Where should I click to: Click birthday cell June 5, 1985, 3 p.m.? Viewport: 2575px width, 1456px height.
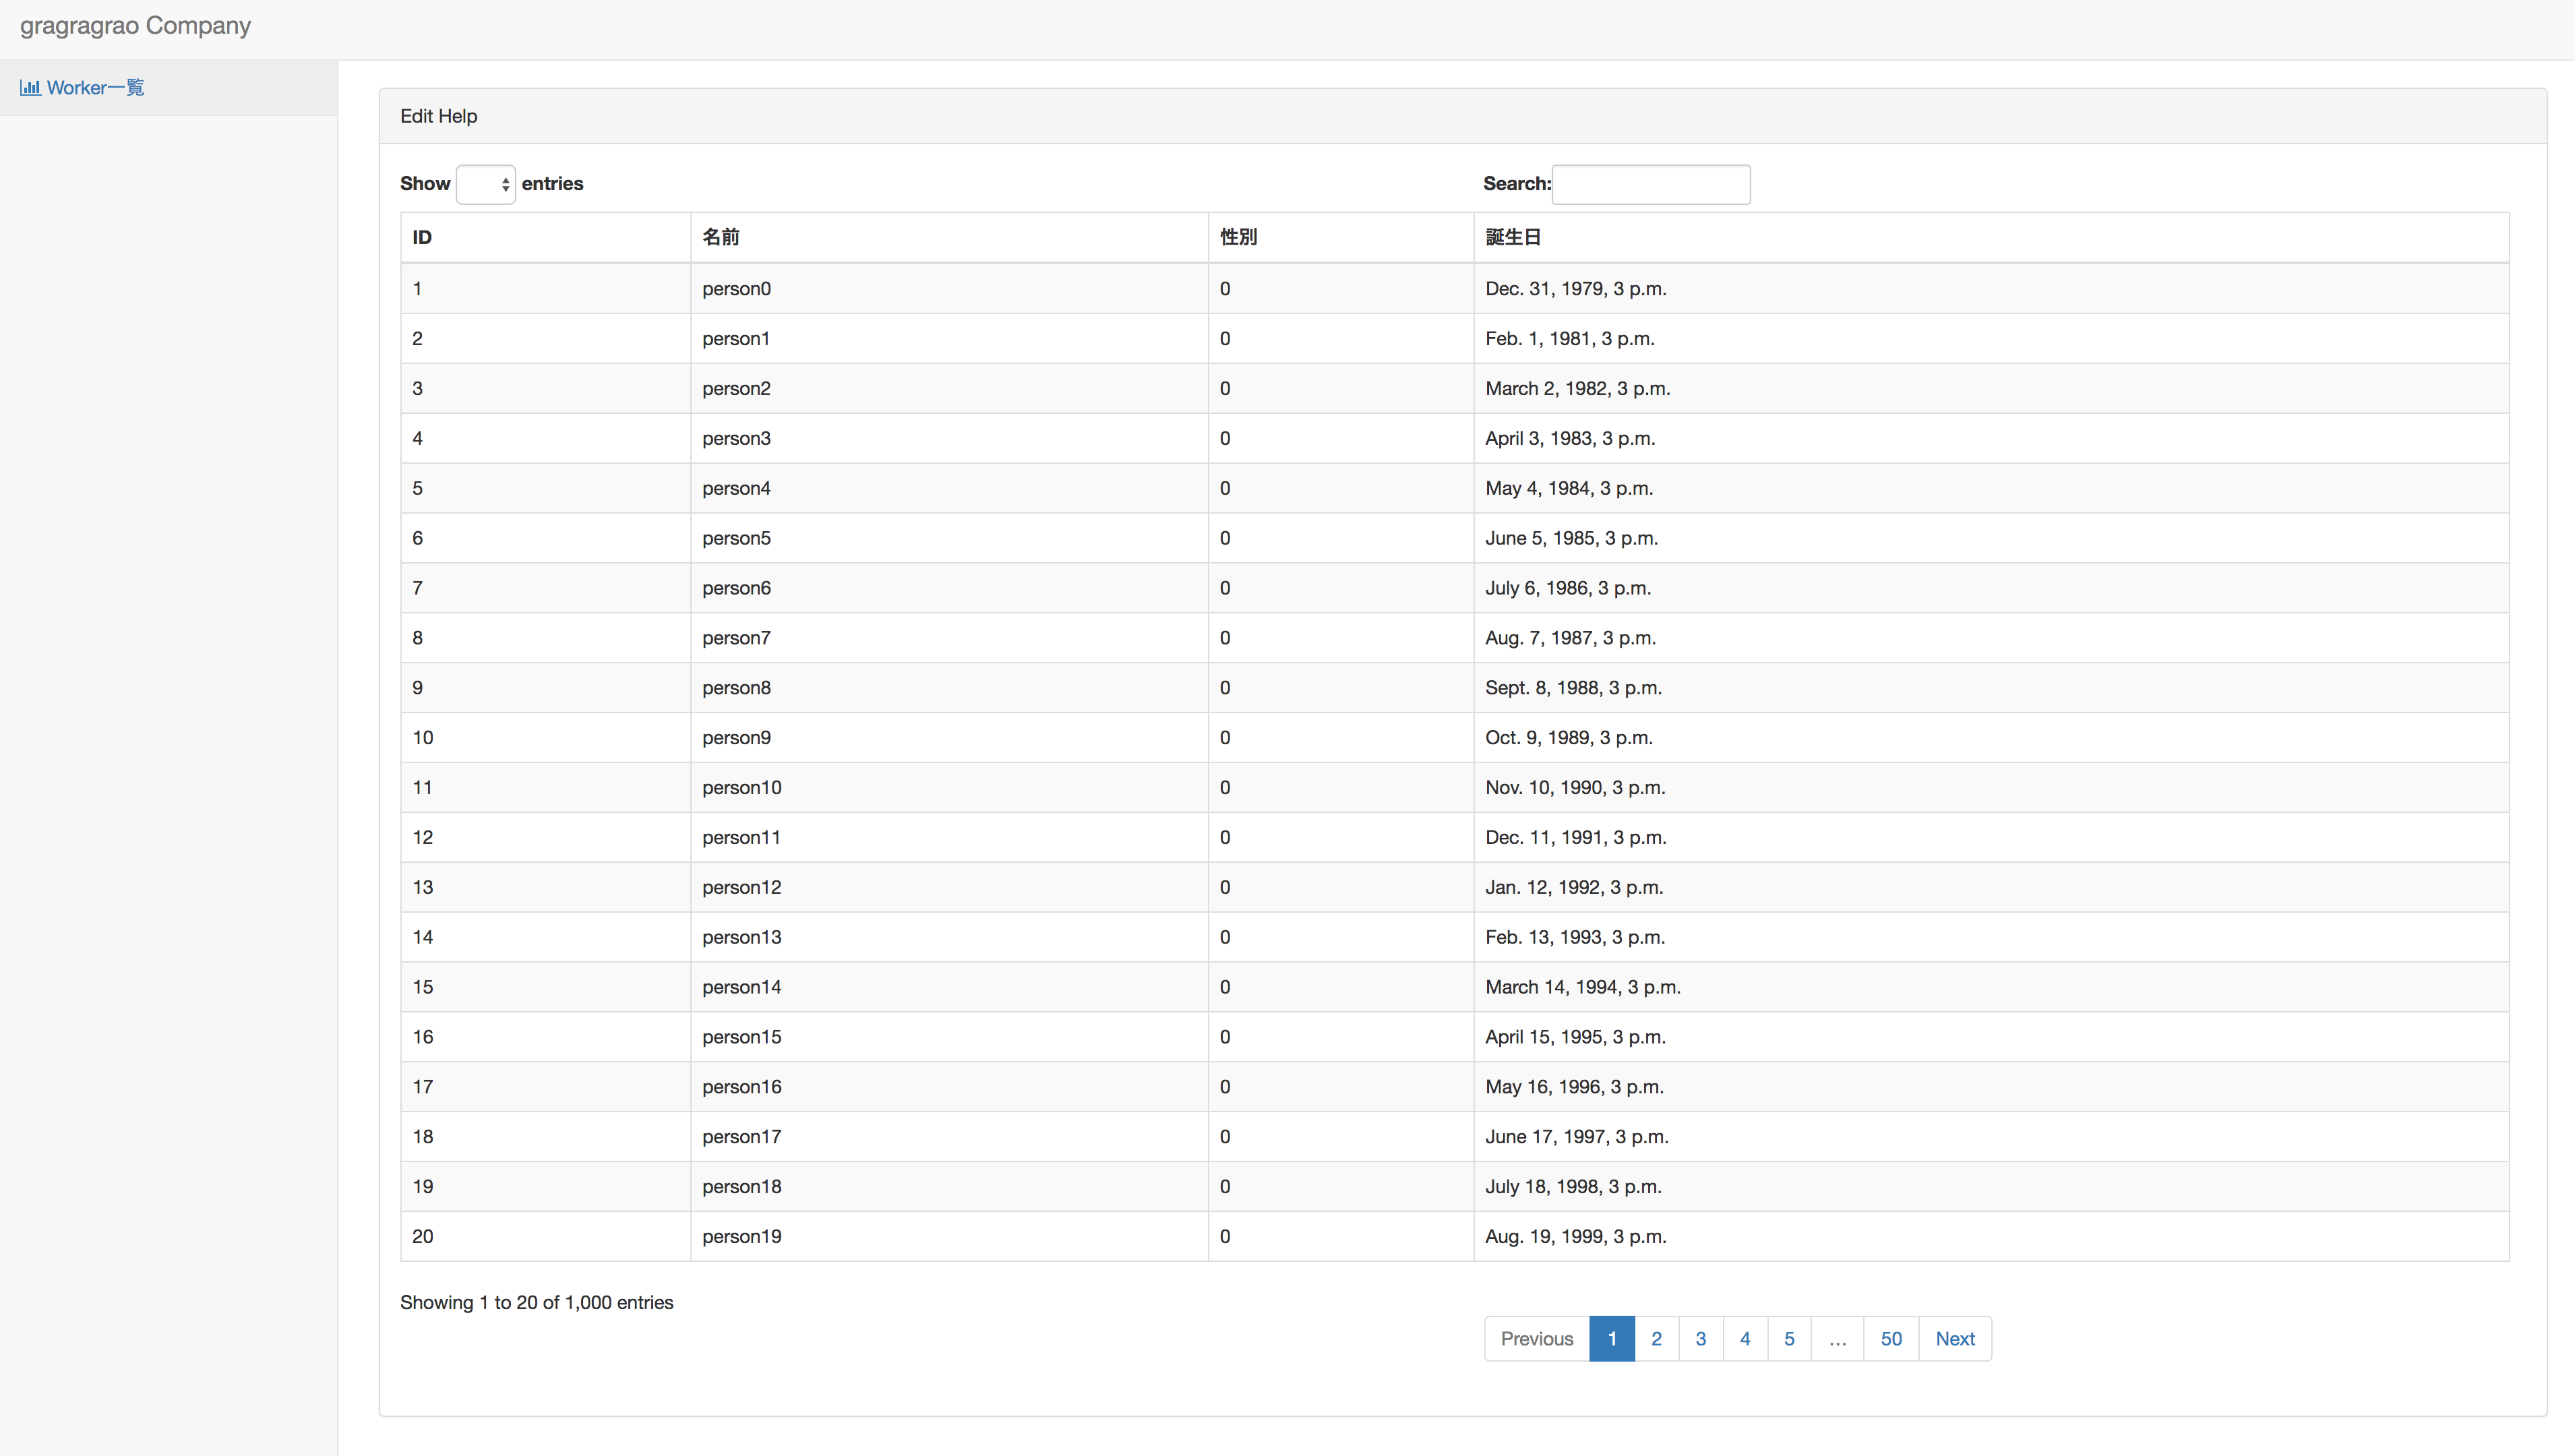(x=1992, y=538)
